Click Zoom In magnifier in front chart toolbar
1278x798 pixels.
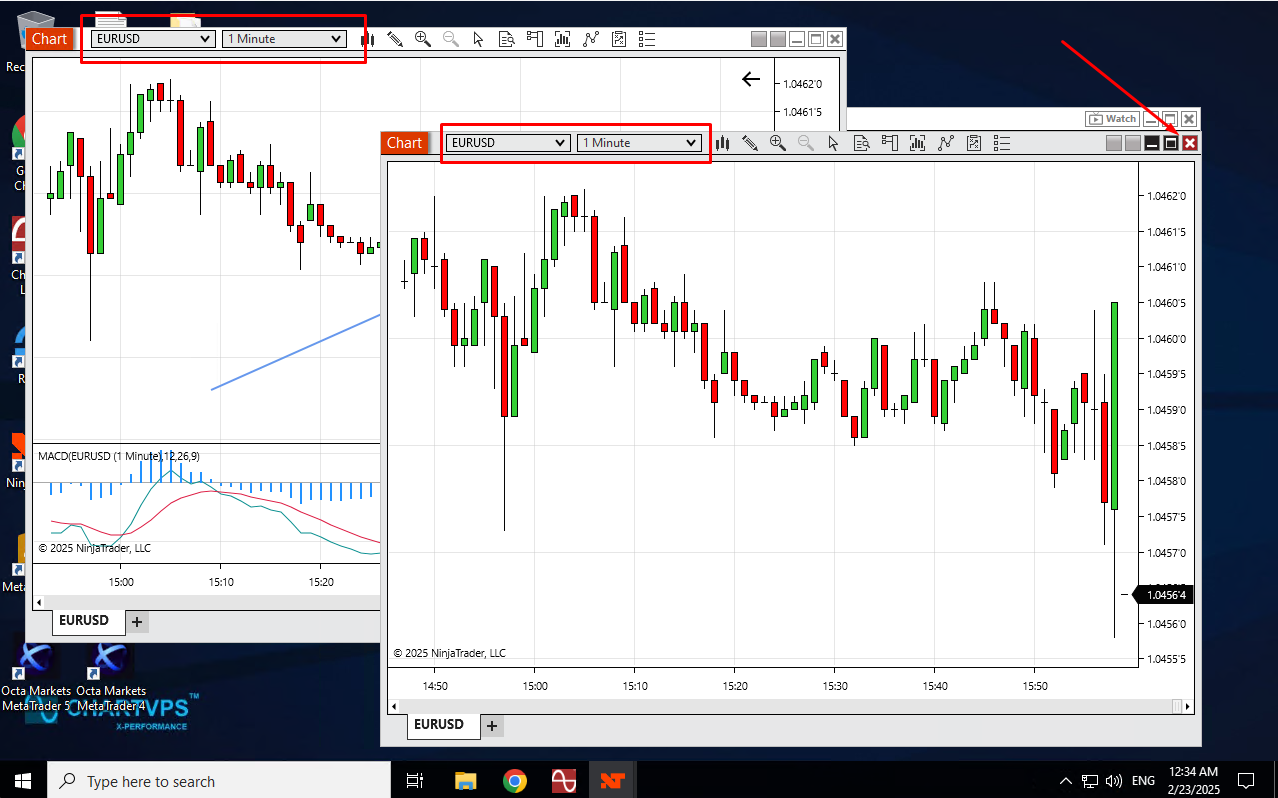coord(778,143)
